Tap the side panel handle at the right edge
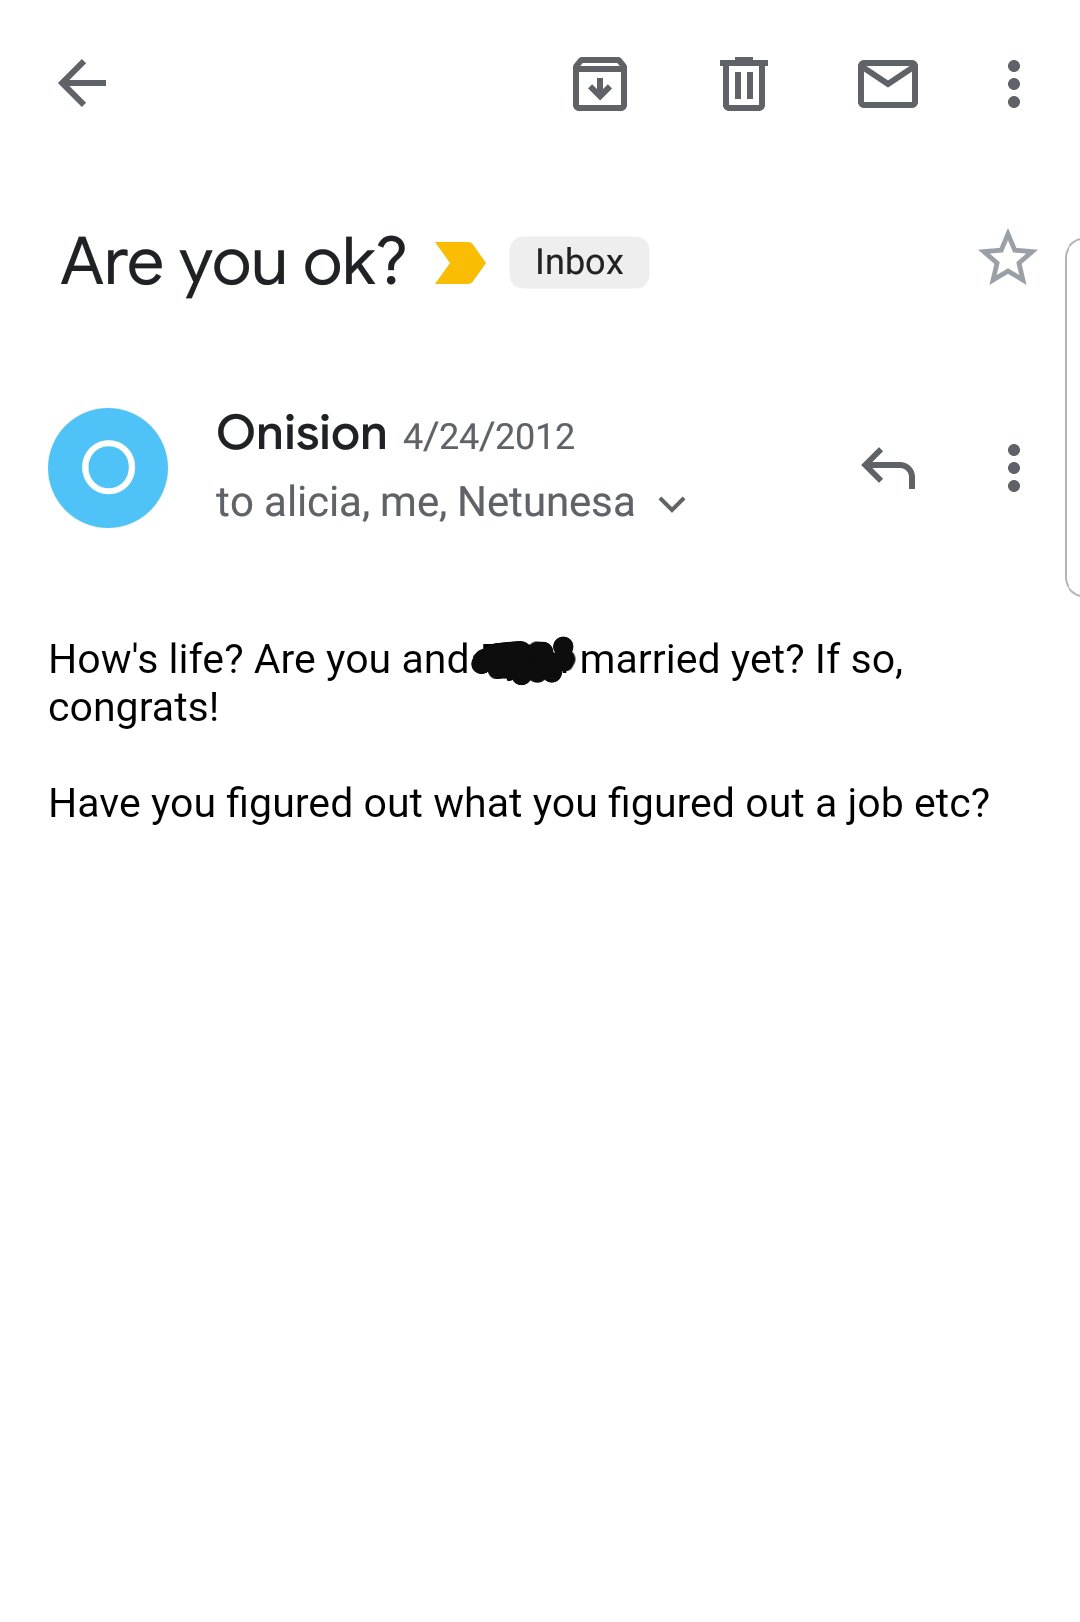The width and height of the screenshot is (1080, 1622). [1073, 417]
